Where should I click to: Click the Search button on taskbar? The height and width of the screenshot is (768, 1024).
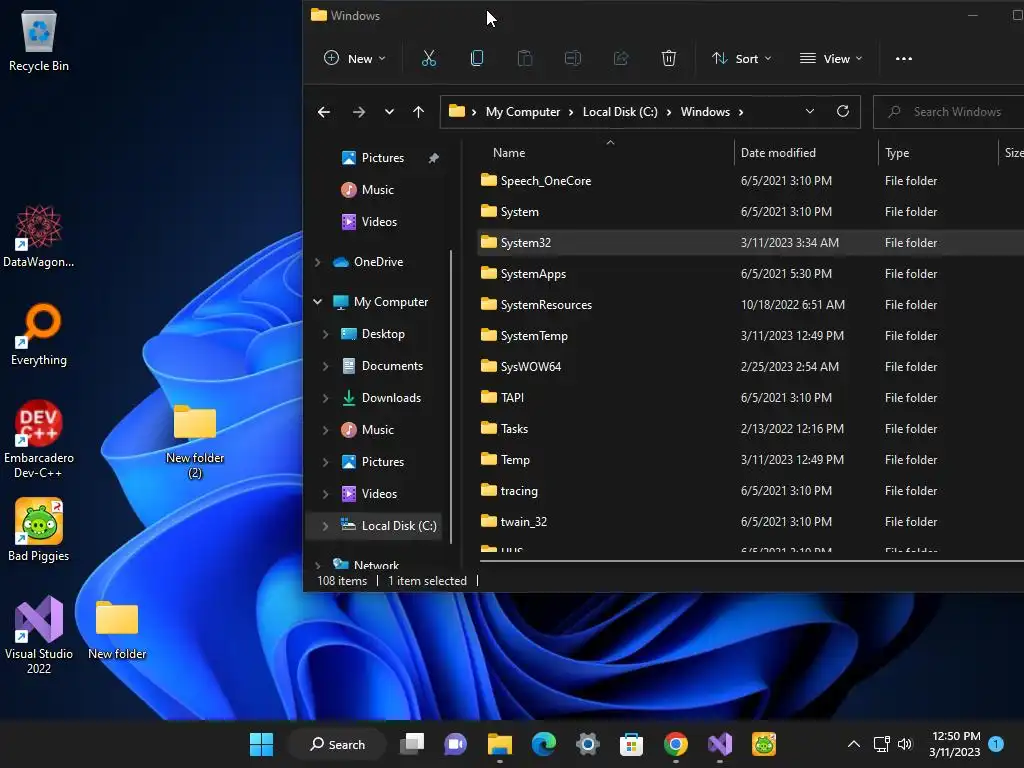pos(338,744)
